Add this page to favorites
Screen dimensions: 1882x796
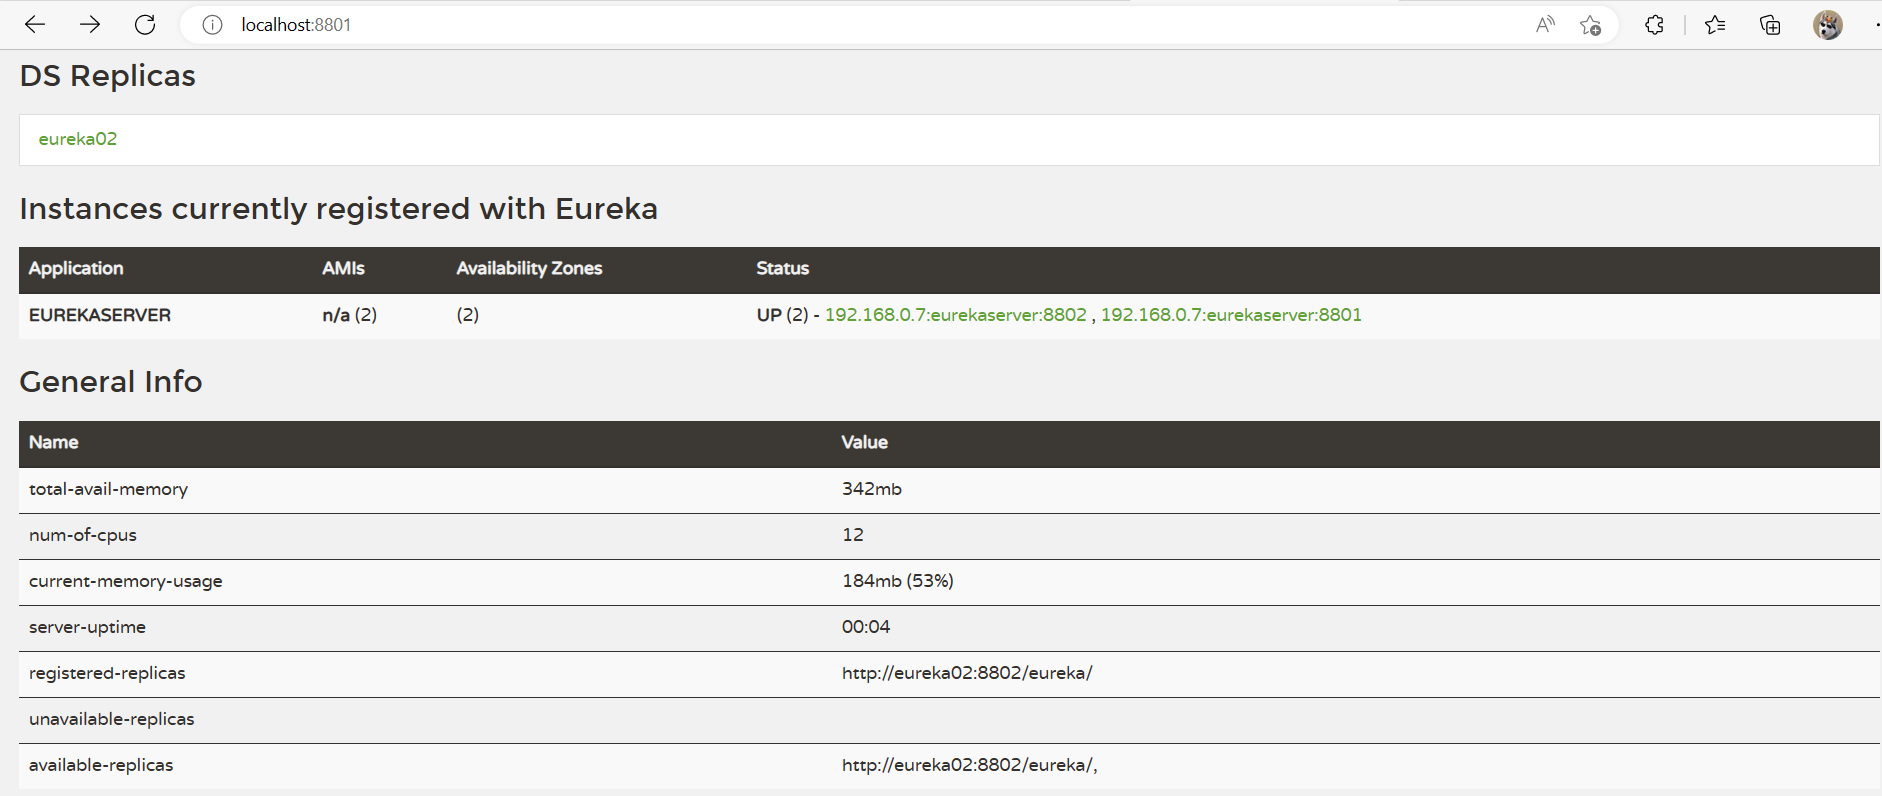[1591, 25]
